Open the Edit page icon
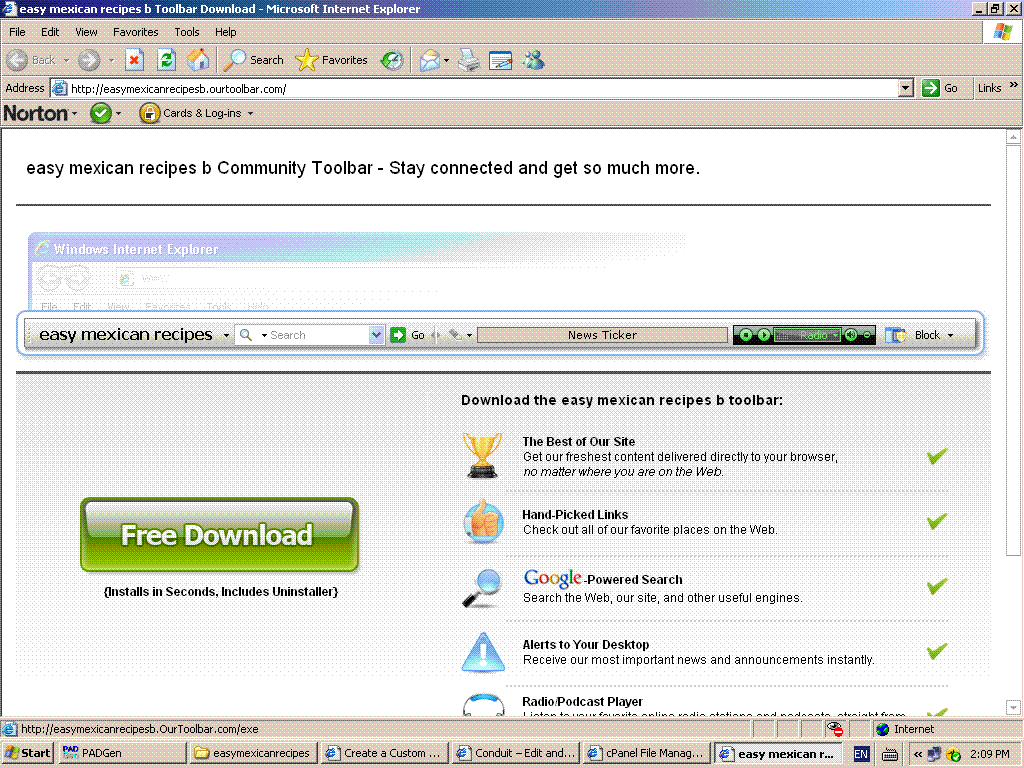Screen dimensions: 1024x768 click(501, 60)
